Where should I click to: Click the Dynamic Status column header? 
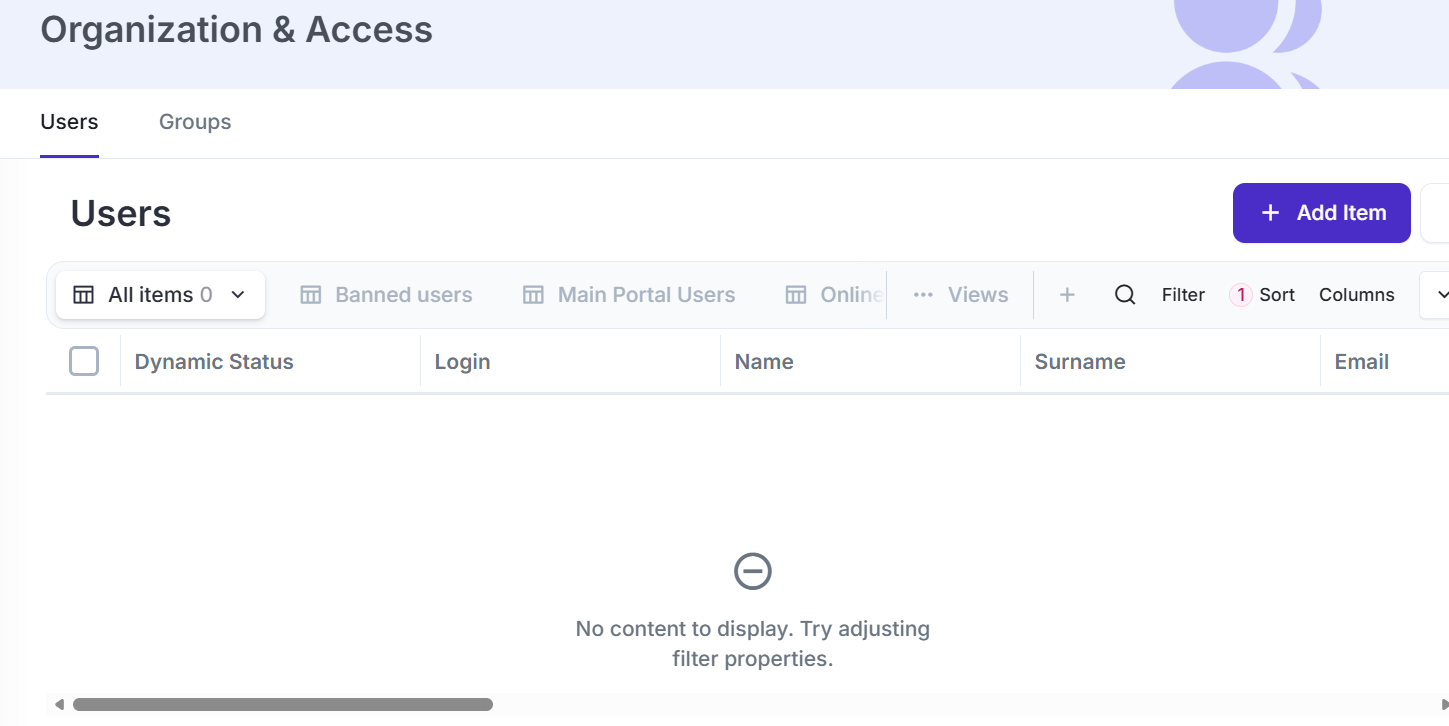[x=214, y=362]
